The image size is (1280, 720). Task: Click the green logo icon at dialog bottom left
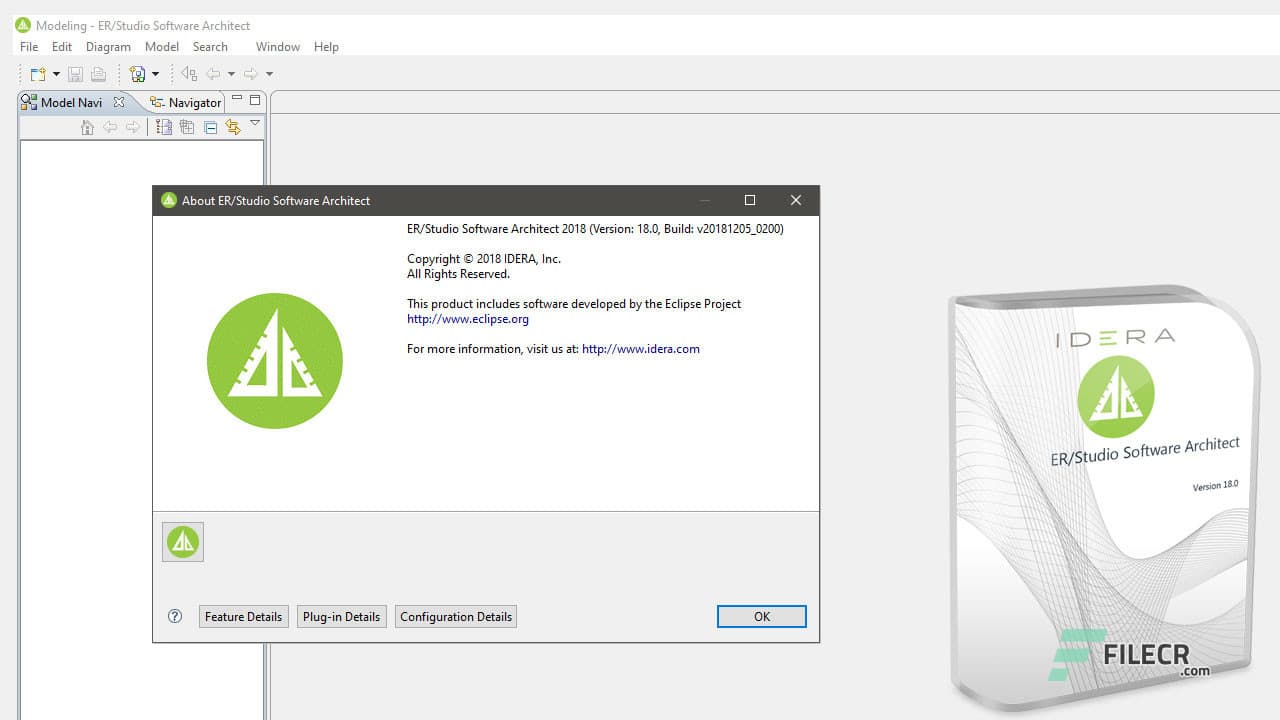[x=182, y=541]
